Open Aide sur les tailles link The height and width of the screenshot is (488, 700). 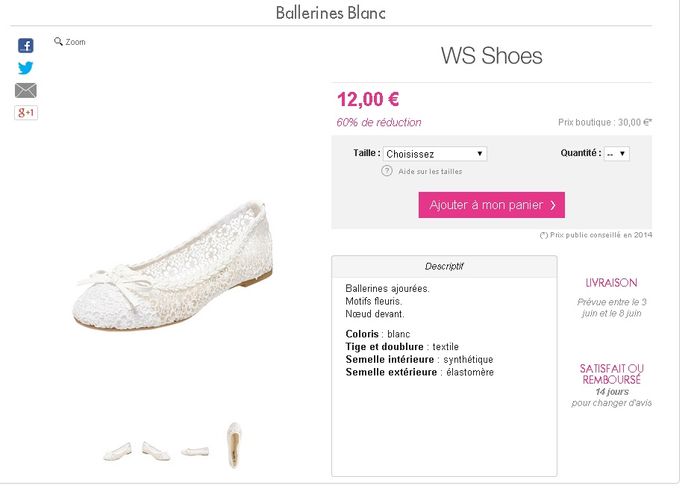coord(430,172)
